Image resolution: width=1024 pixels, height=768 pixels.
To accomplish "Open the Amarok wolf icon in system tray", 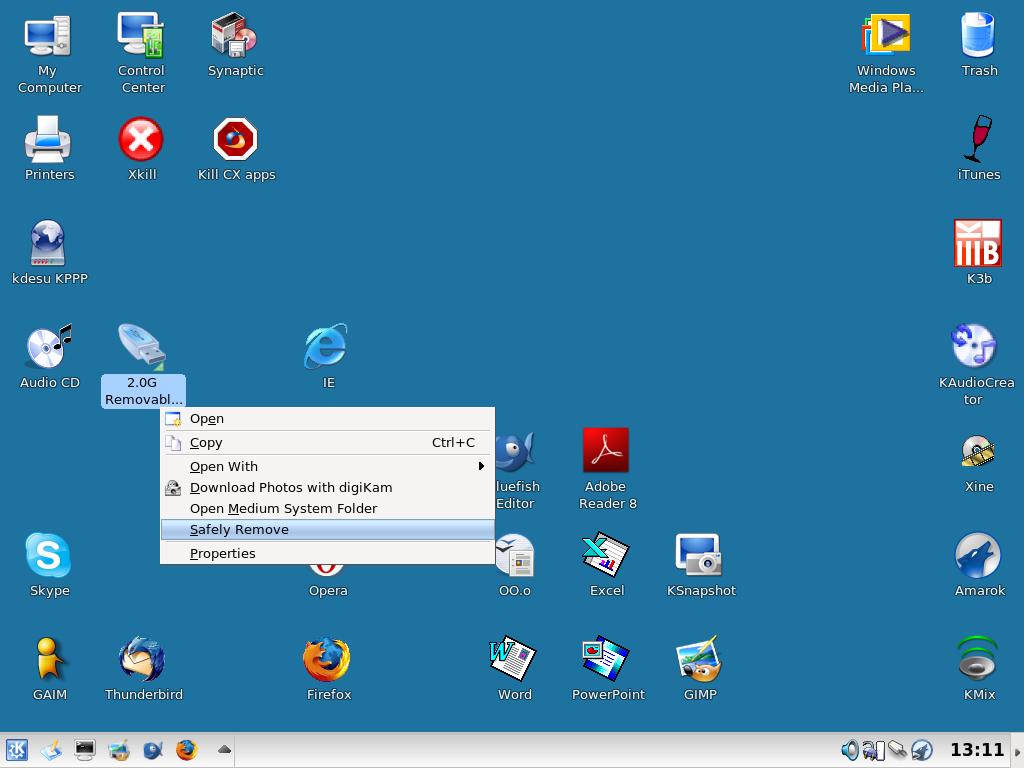I will (922, 750).
